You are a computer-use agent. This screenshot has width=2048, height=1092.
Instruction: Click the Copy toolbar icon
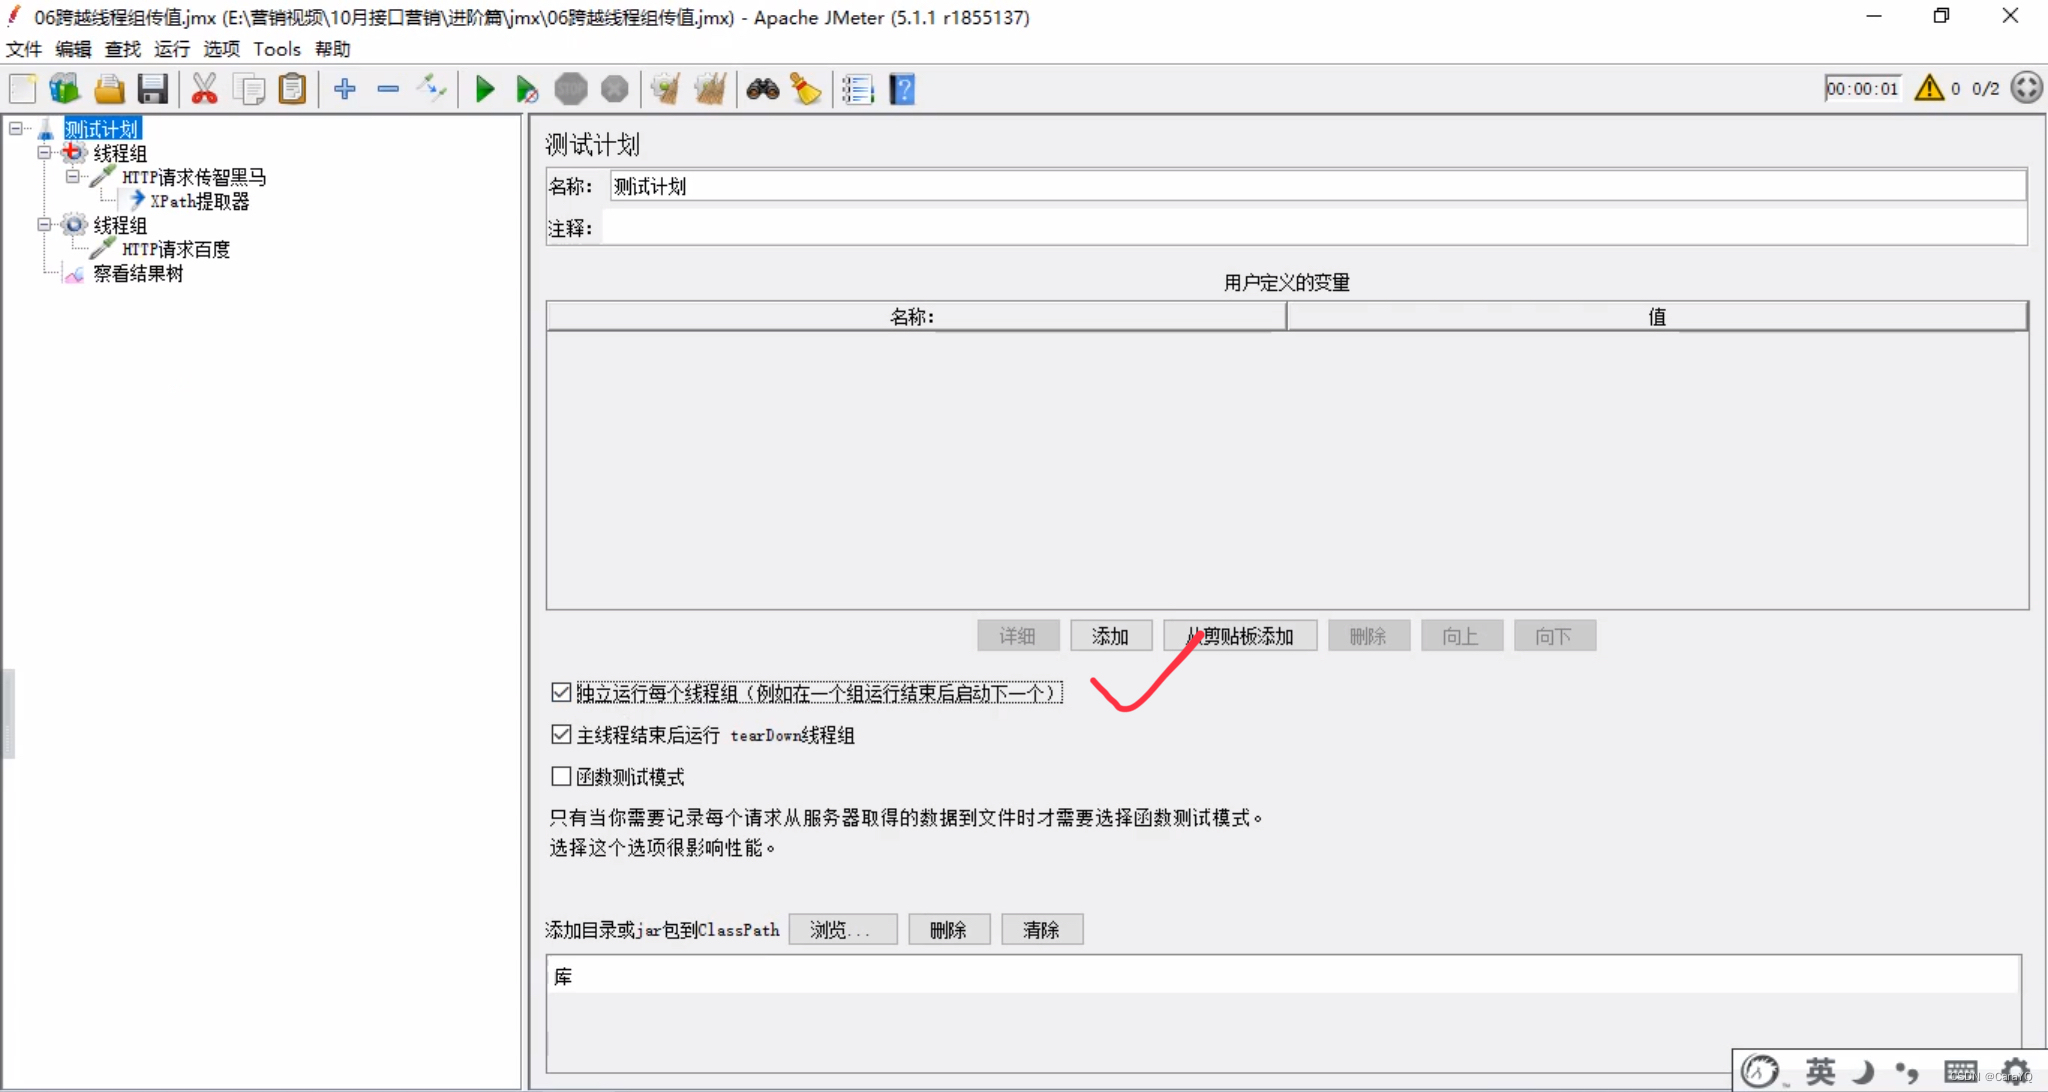tap(248, 89)
